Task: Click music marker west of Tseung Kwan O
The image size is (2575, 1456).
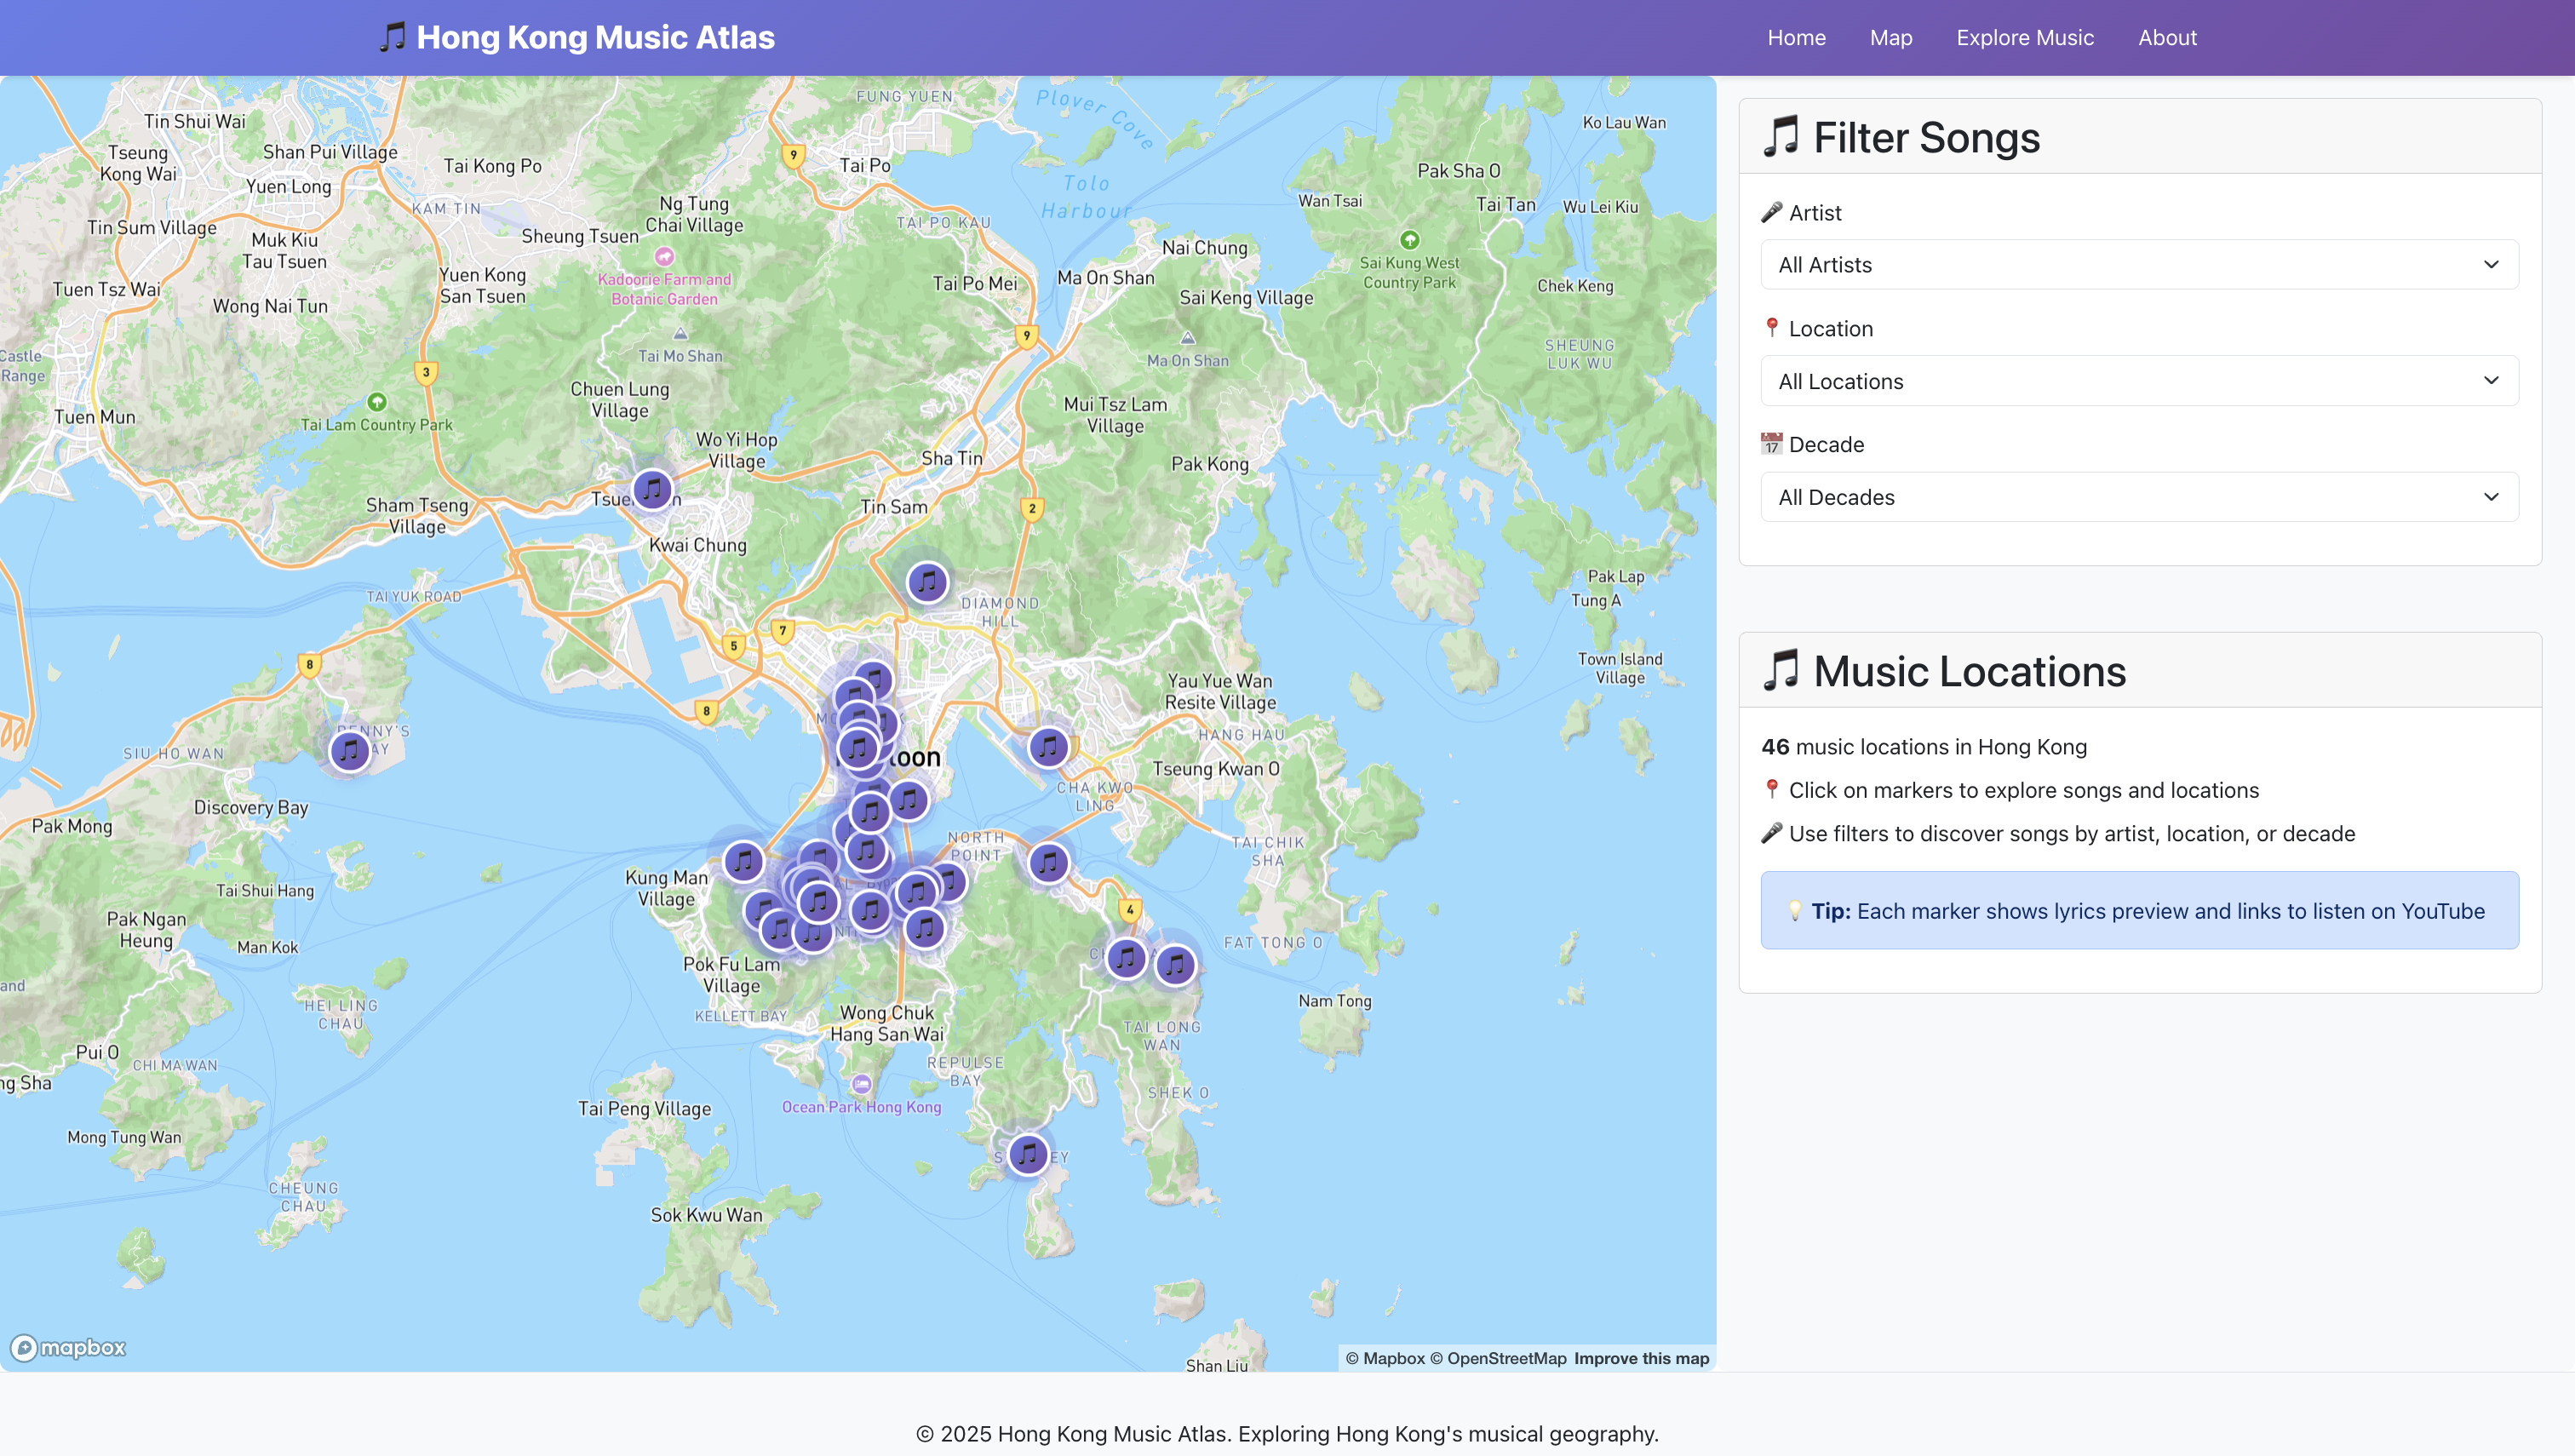Action: 1048,746
